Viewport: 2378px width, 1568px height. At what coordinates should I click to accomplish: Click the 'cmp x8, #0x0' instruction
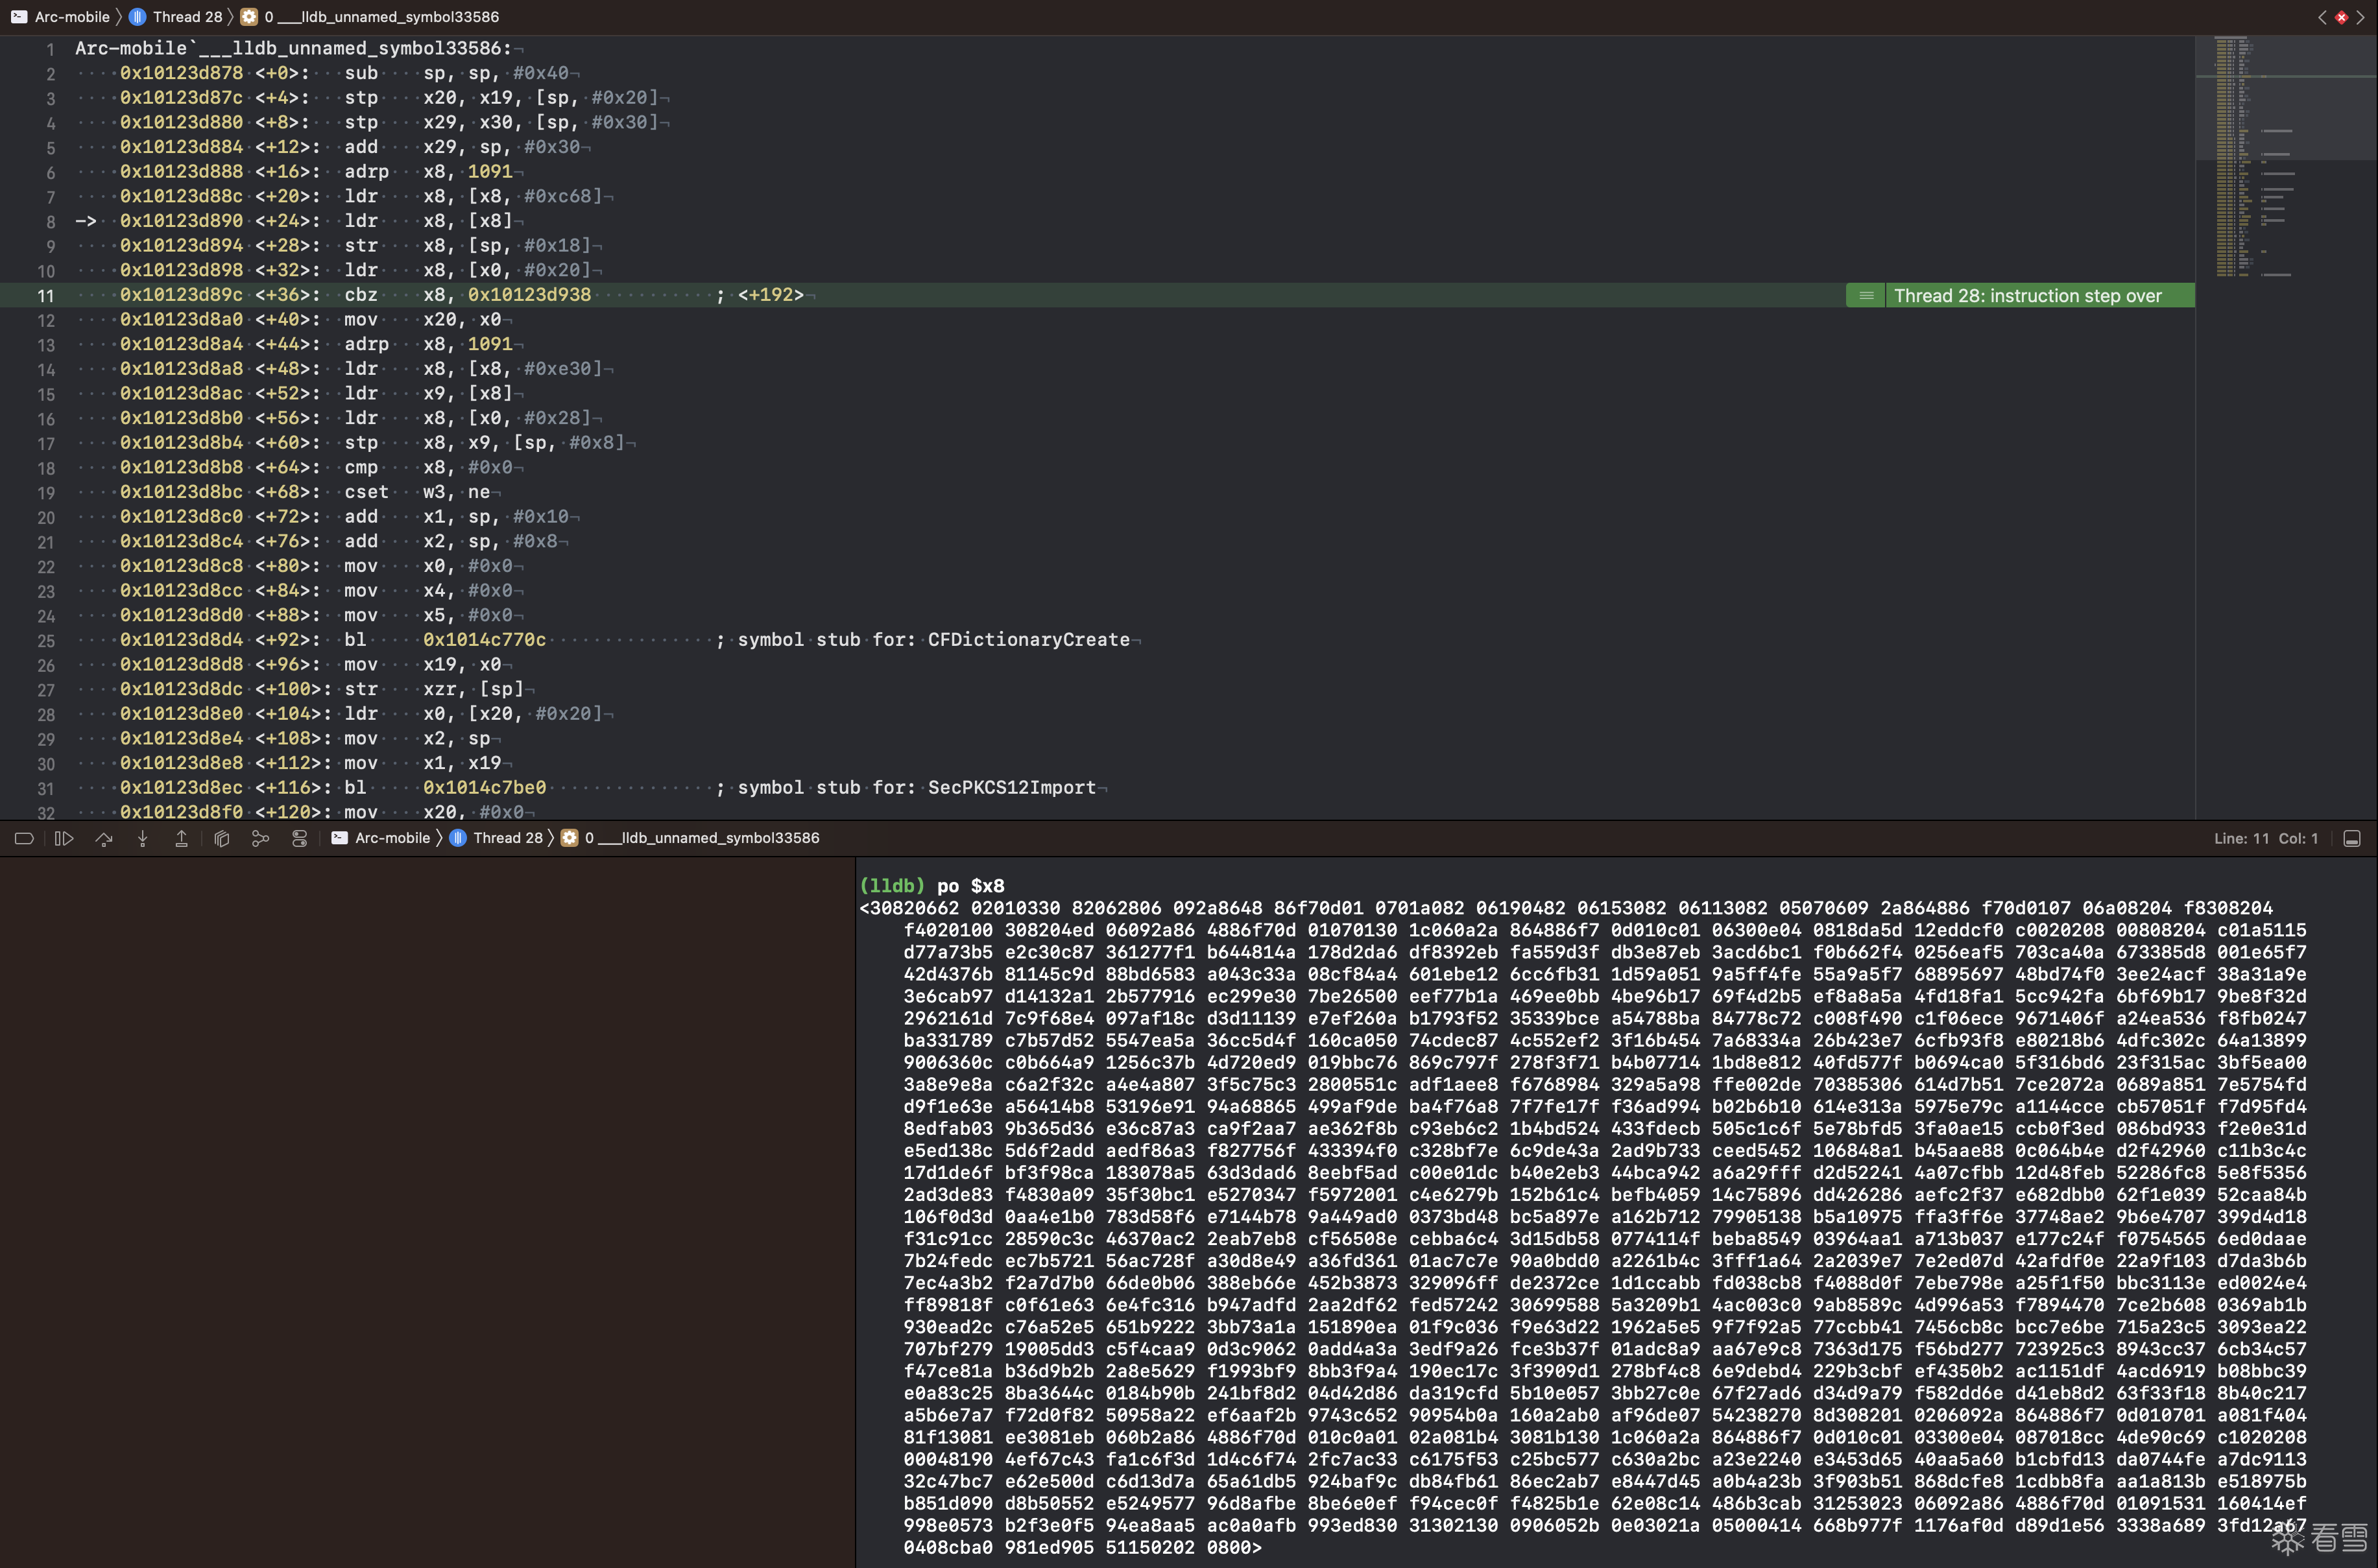point(428,467)
